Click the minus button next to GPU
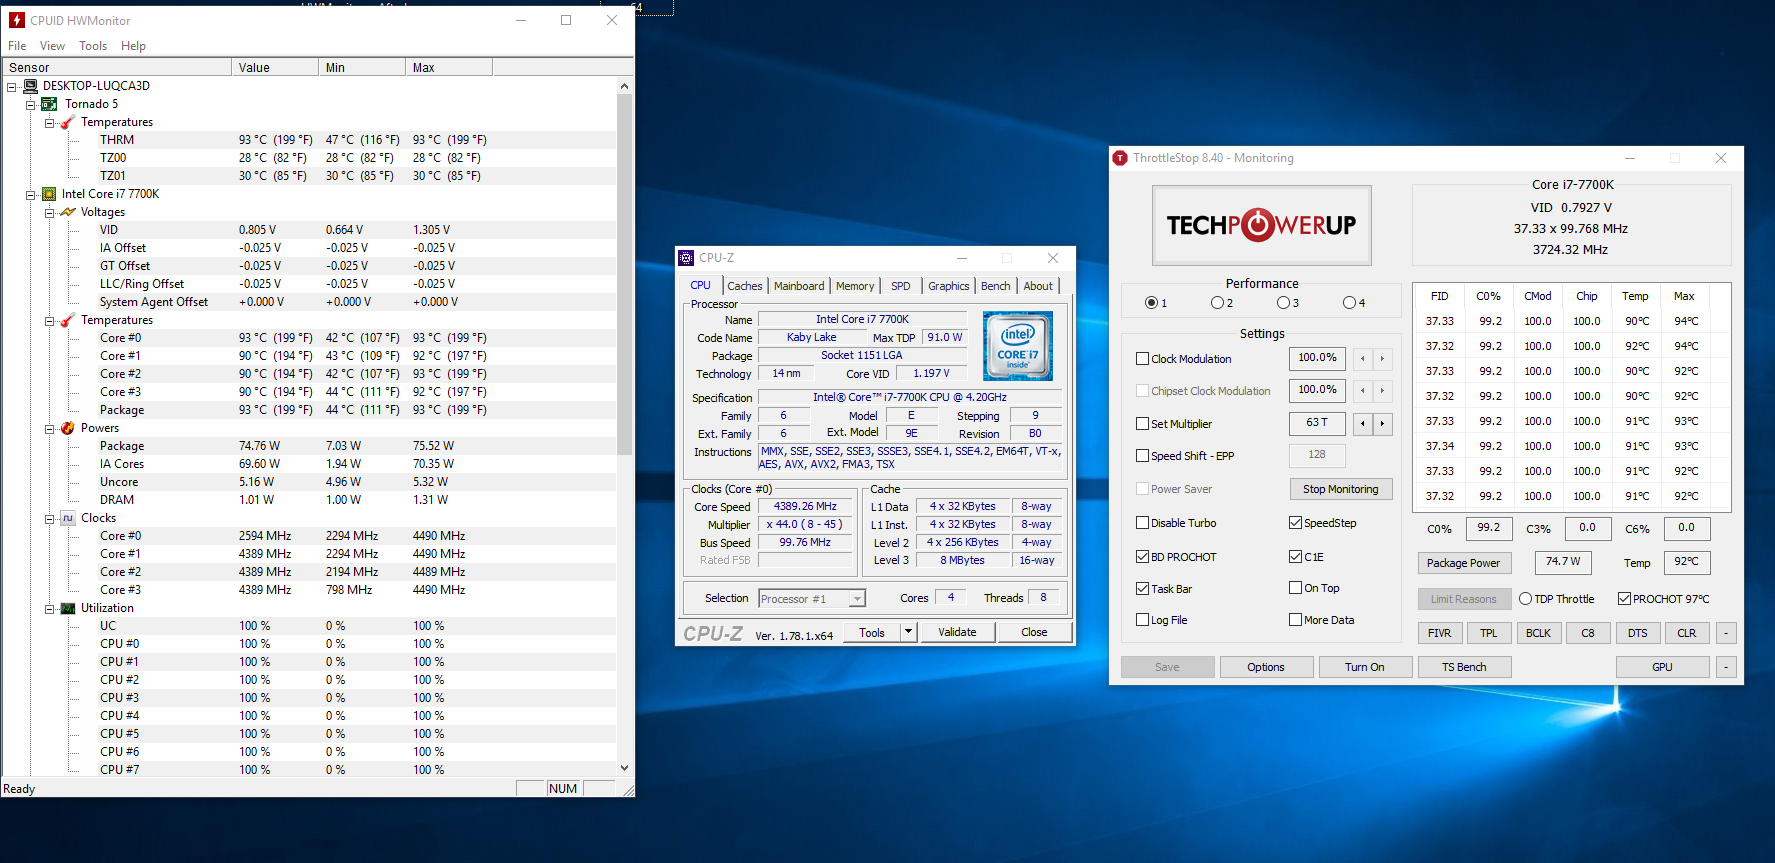This screenshot has width=1775, height=863. click(1726, 667)
